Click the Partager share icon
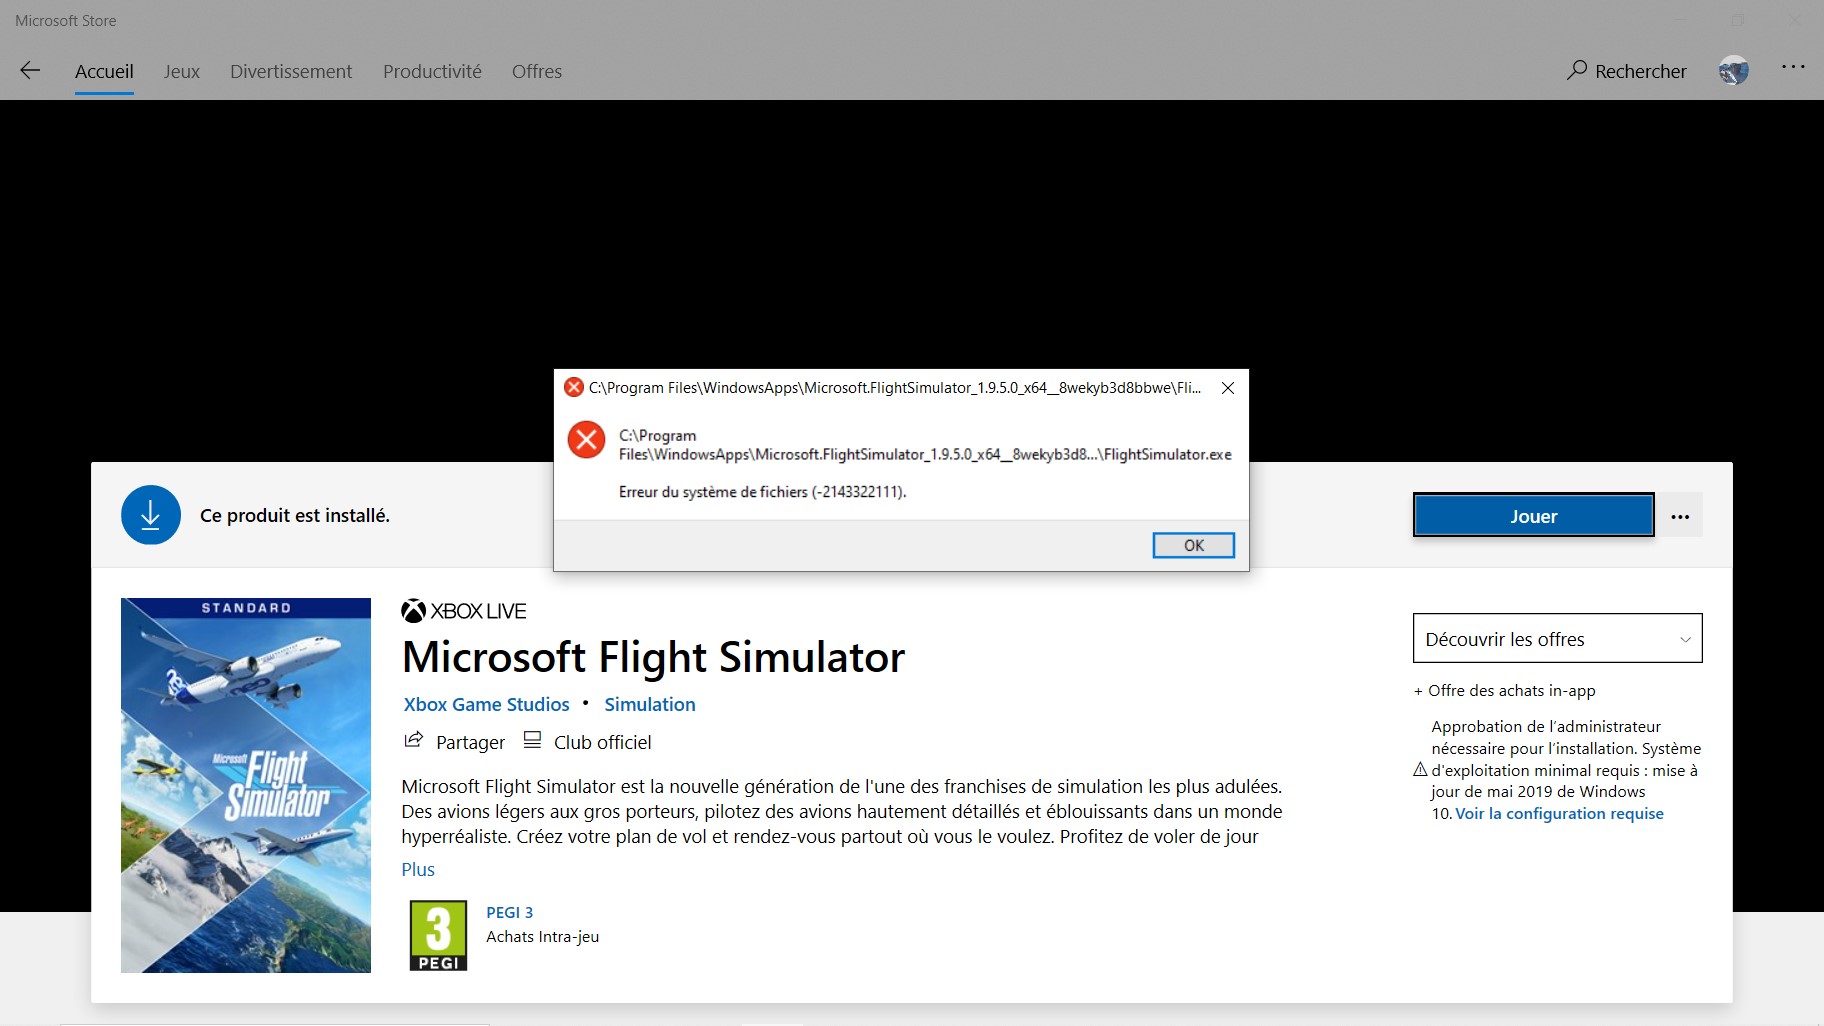 pos(413,740)
